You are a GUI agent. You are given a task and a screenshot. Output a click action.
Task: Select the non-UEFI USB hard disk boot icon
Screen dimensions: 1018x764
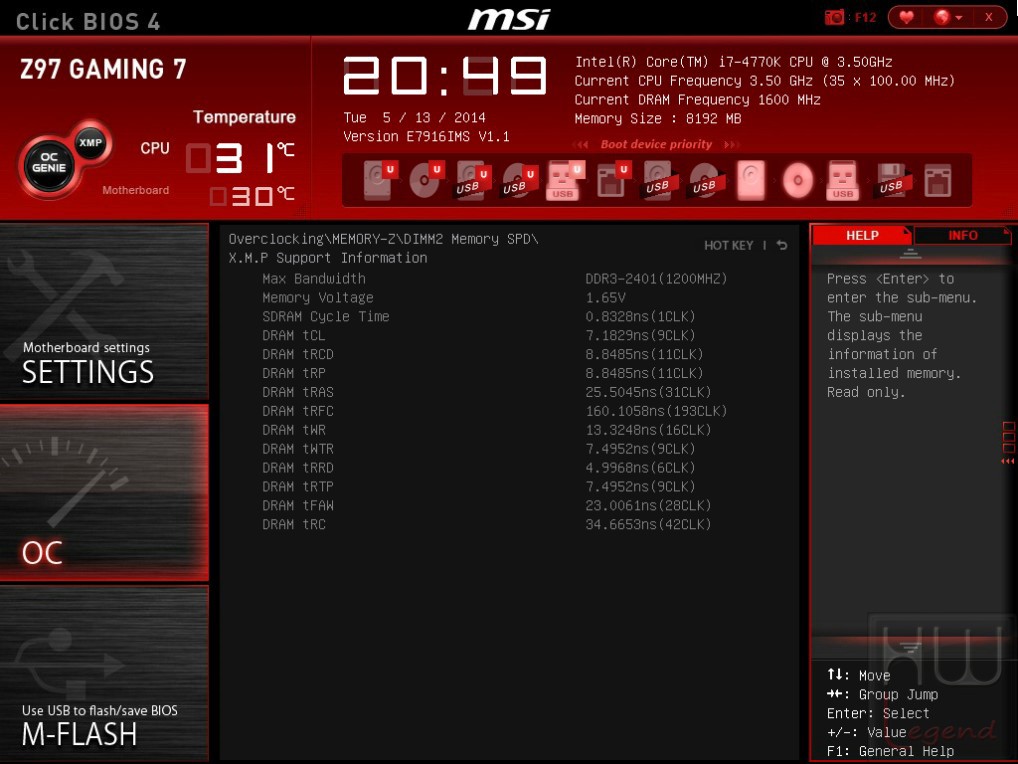coord(660,180)
